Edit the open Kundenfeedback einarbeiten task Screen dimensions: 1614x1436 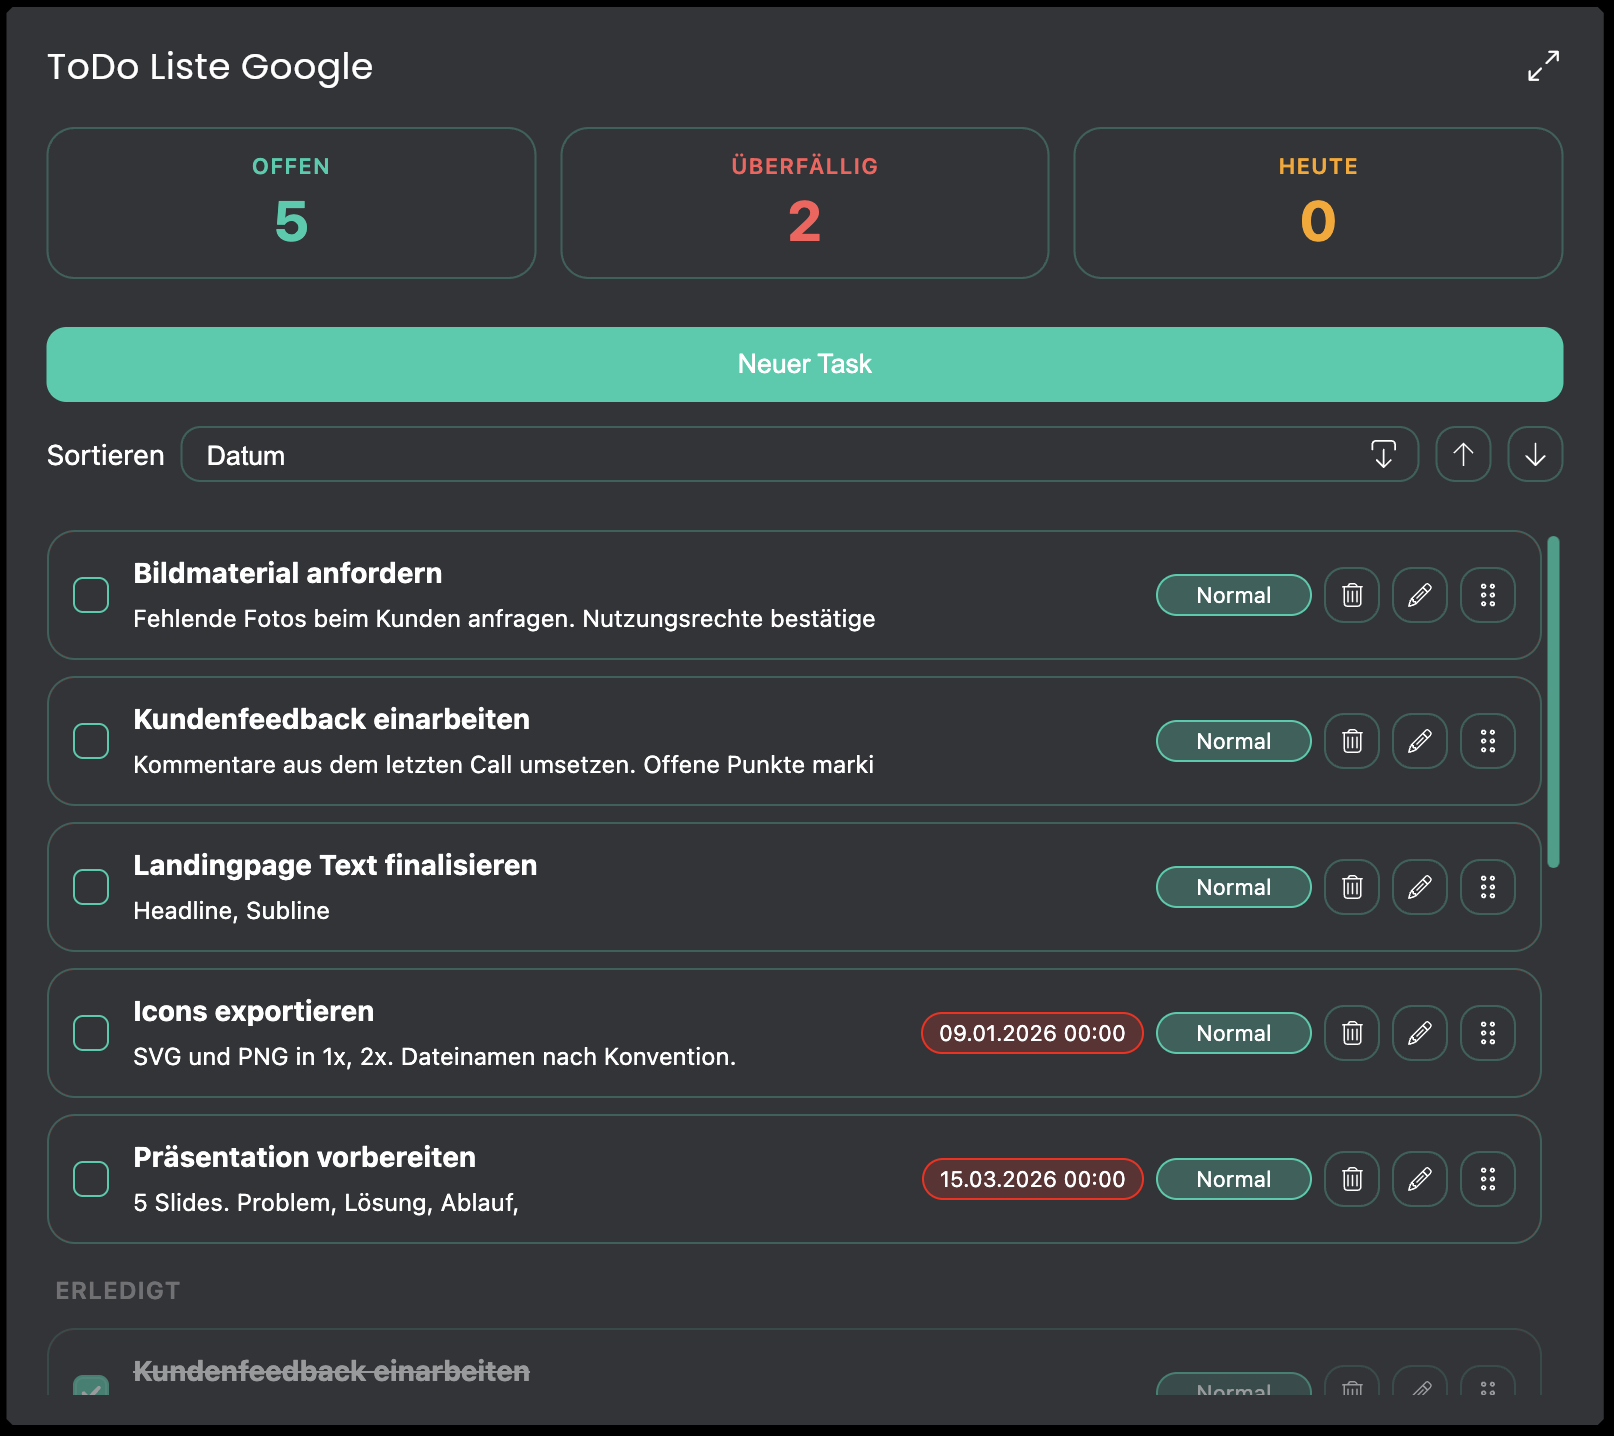click(1420, 741)
